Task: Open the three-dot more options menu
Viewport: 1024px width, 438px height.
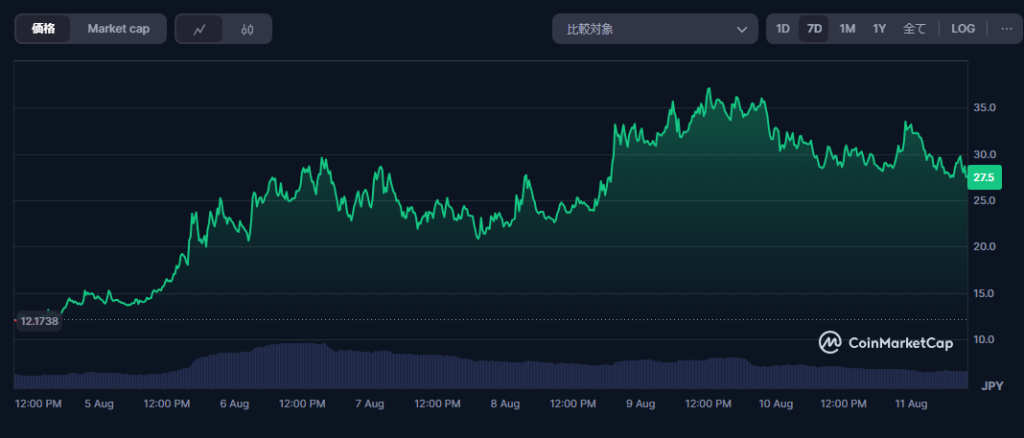Action: coord(1006,29)
